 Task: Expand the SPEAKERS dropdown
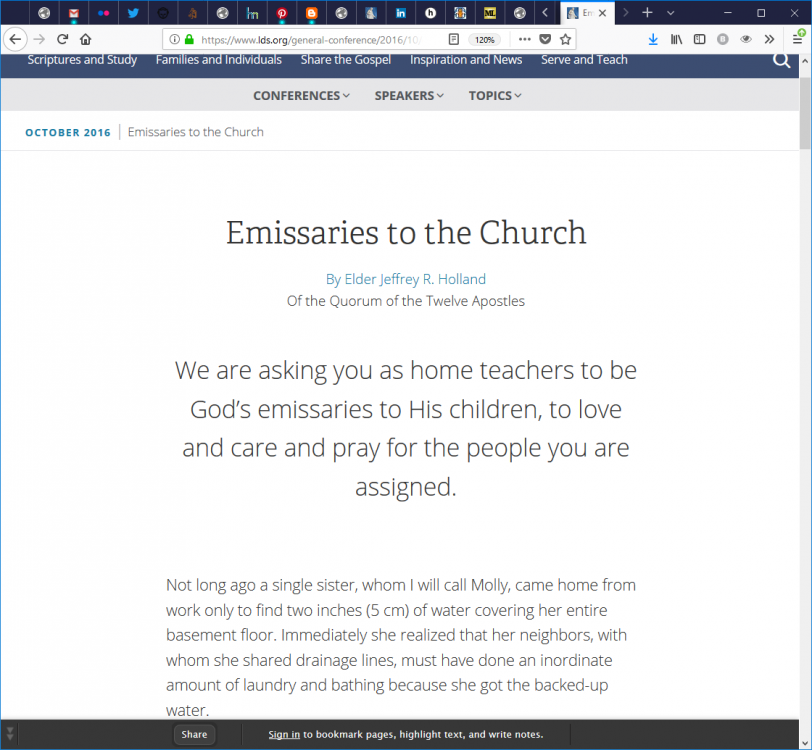pyautogui.click(x=409, y=96)
